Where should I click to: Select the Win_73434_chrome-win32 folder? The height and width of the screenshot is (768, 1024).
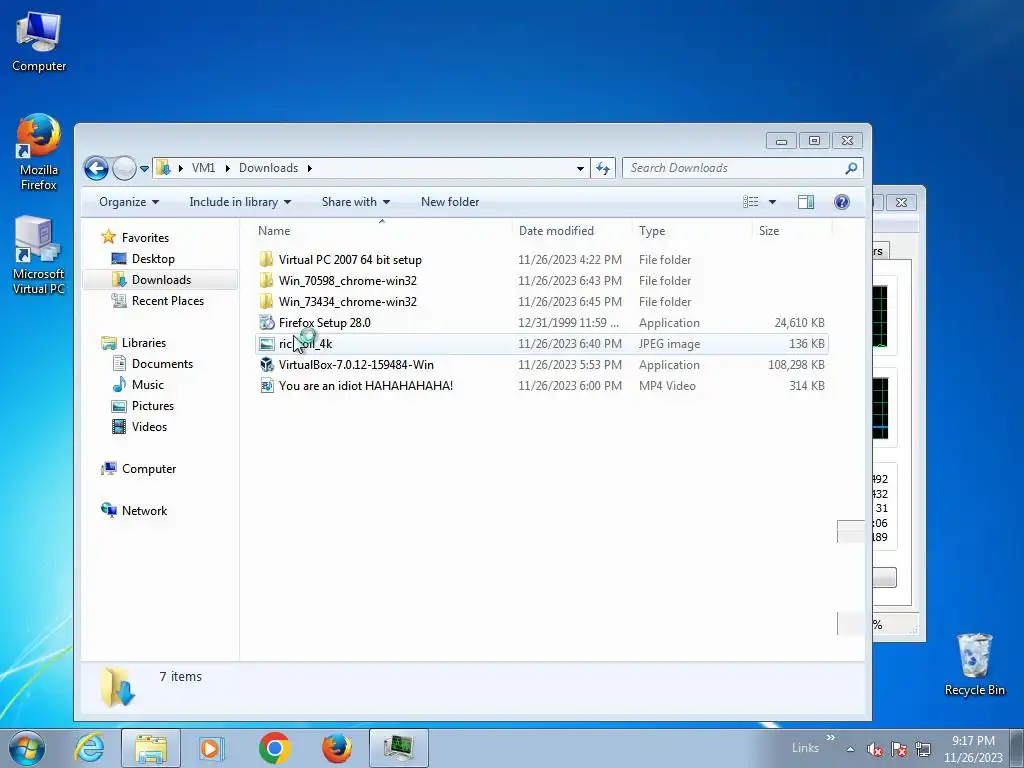click(347, 302)
